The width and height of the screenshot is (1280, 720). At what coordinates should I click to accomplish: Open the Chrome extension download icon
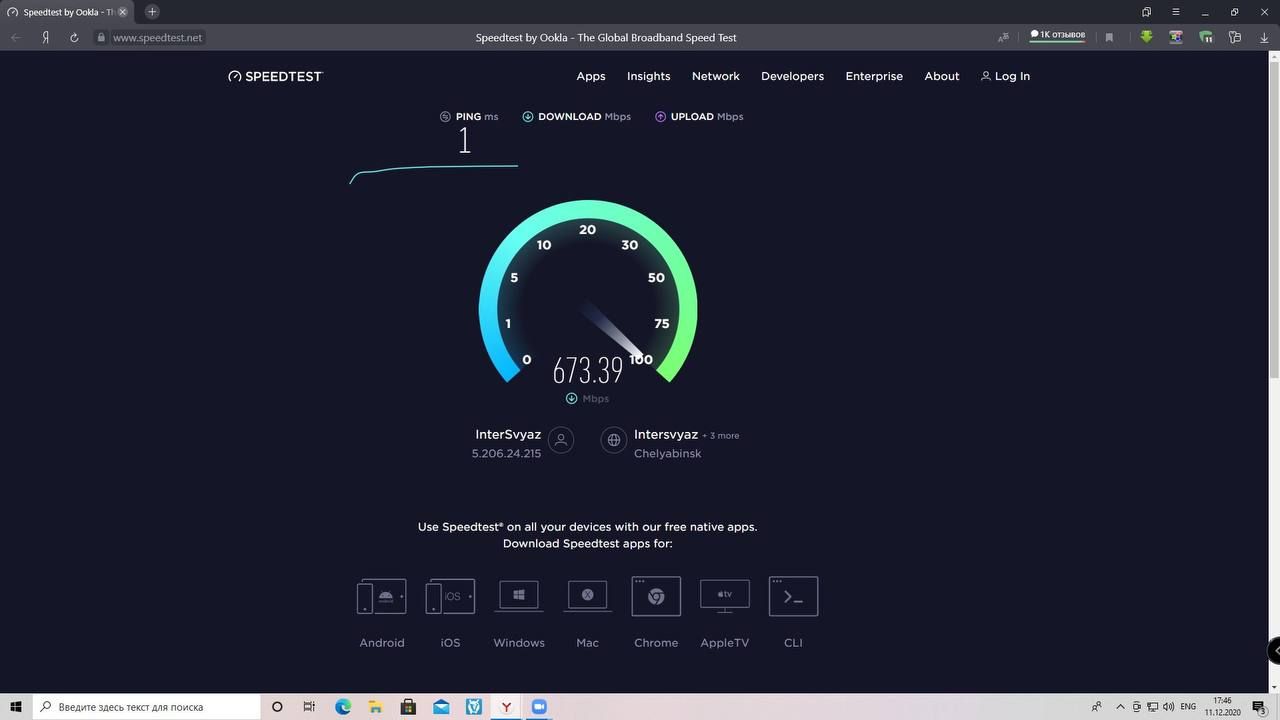(x=656, y=596)
